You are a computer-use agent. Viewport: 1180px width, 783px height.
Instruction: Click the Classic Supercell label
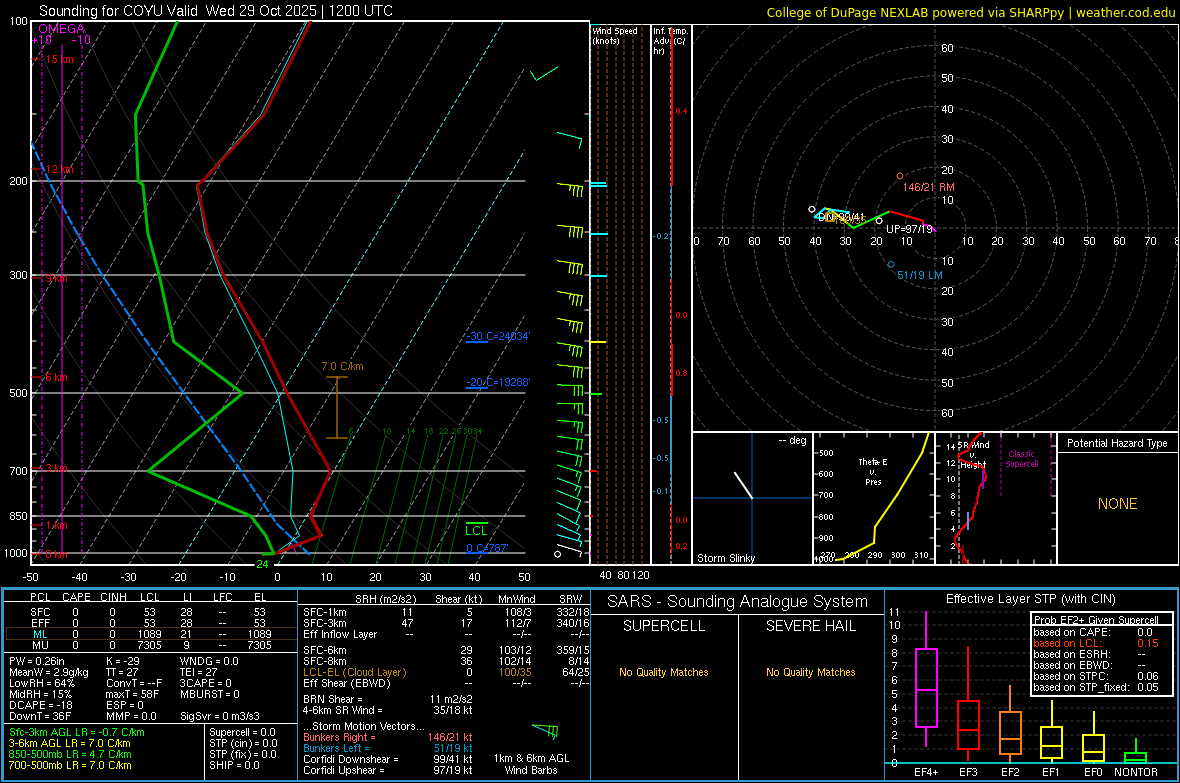[1021, 459]
